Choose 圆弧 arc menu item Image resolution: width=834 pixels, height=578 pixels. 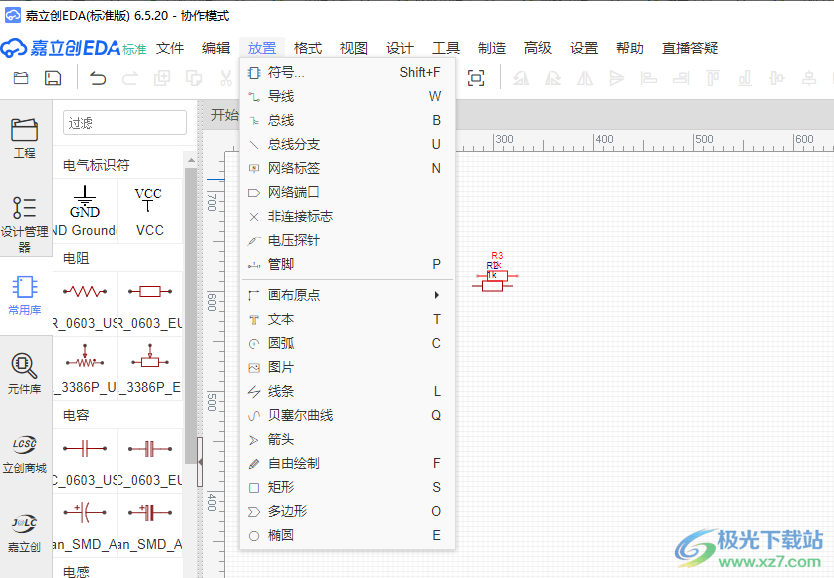[x=347, y=343]
